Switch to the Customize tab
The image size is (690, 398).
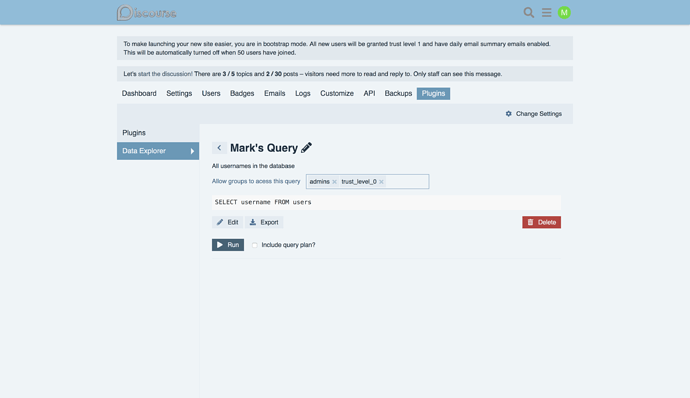[337, 93]
